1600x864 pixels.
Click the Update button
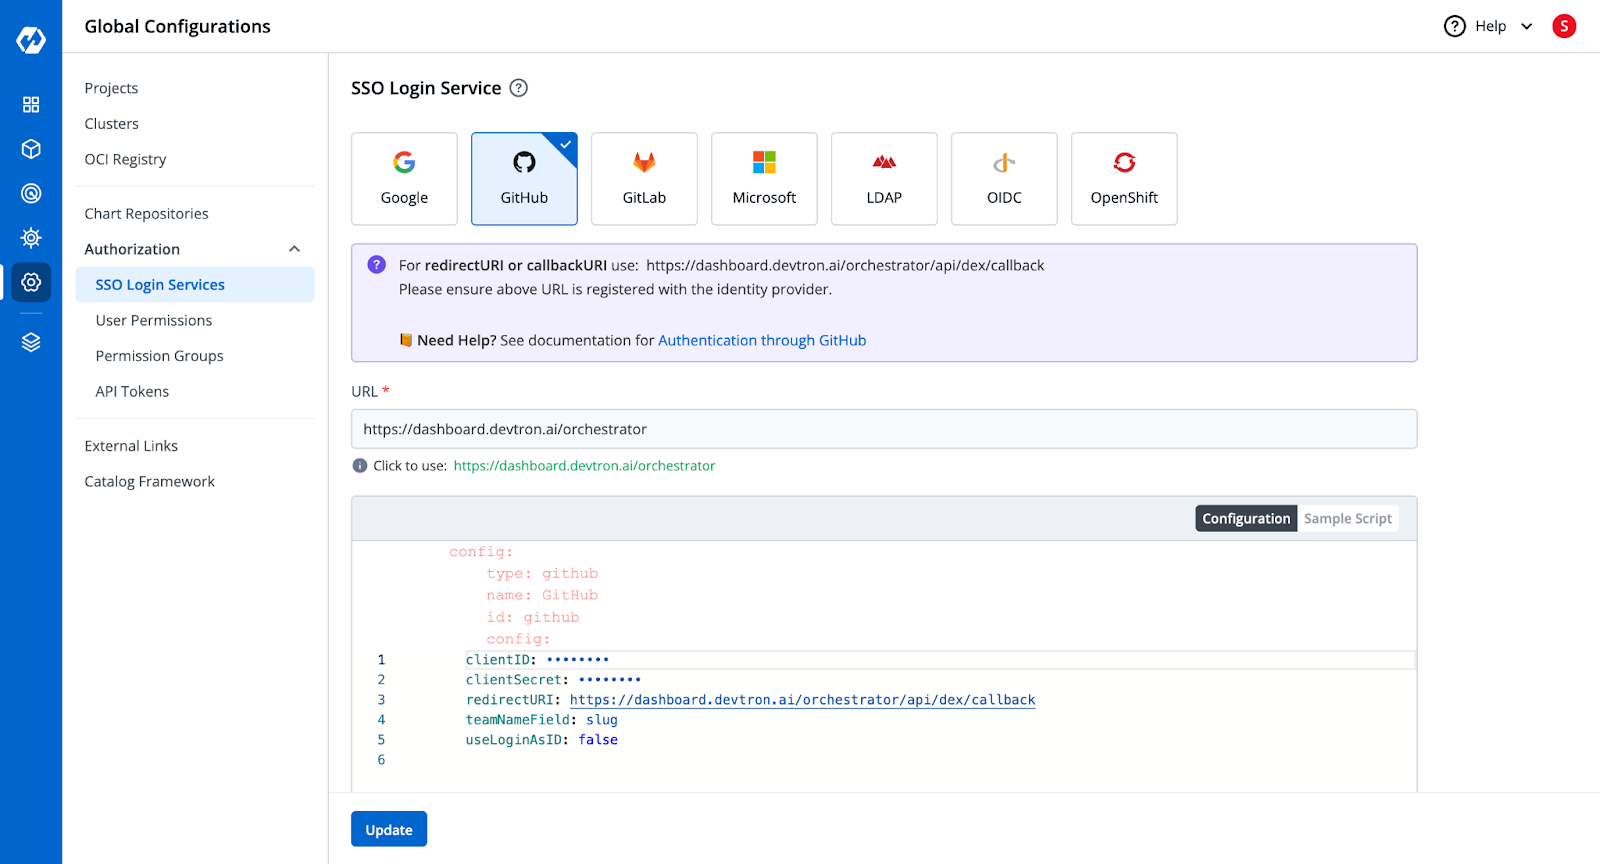(x=389, y=829)
